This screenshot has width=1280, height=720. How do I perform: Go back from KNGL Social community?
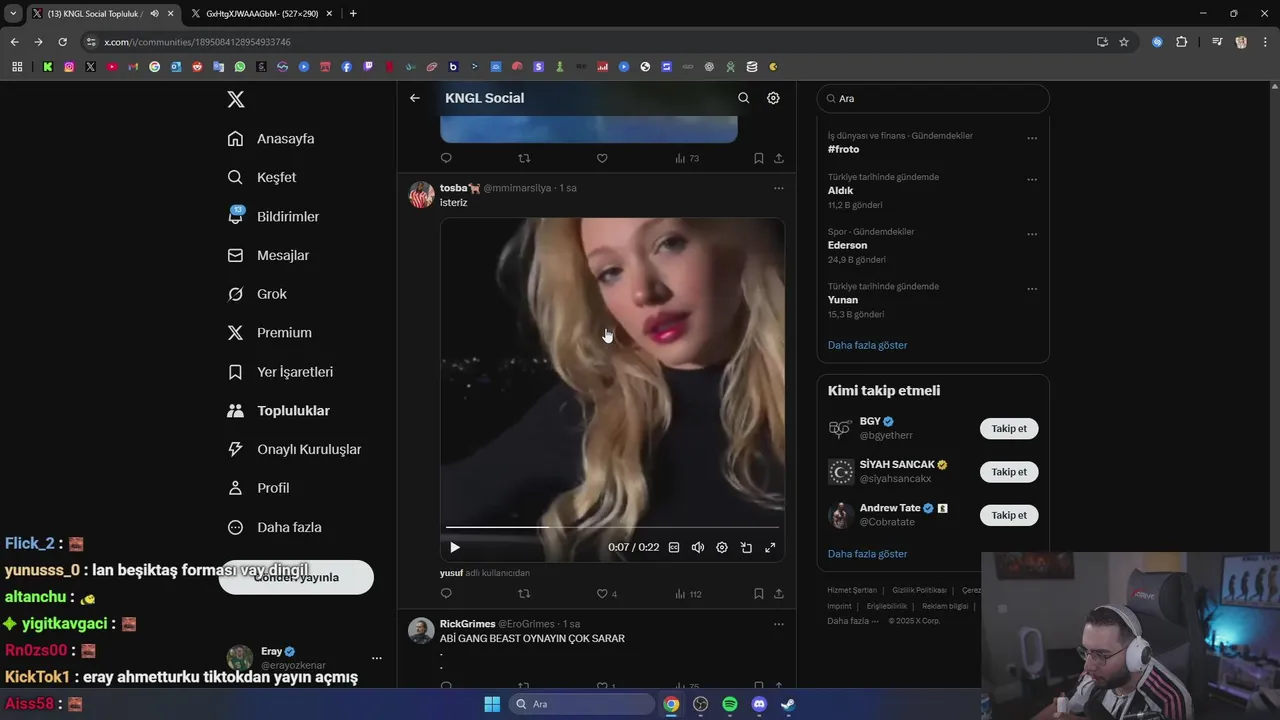click(x=415, y=98)
